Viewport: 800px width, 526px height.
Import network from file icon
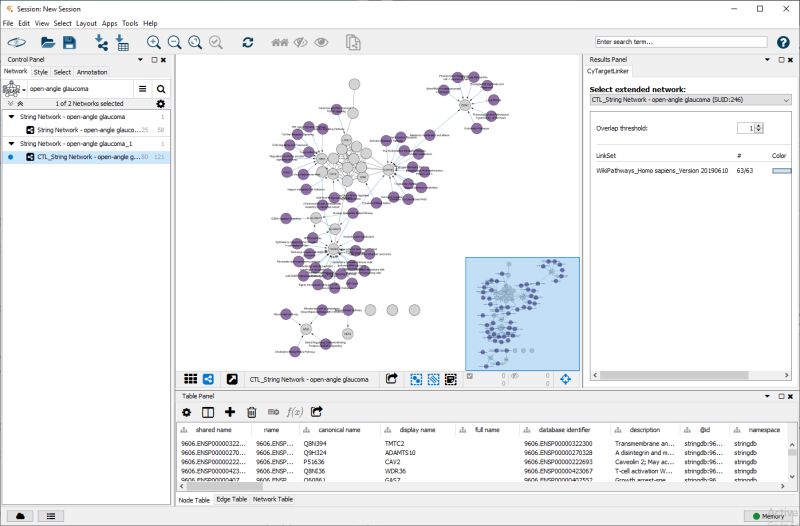(x=101, y=42)
